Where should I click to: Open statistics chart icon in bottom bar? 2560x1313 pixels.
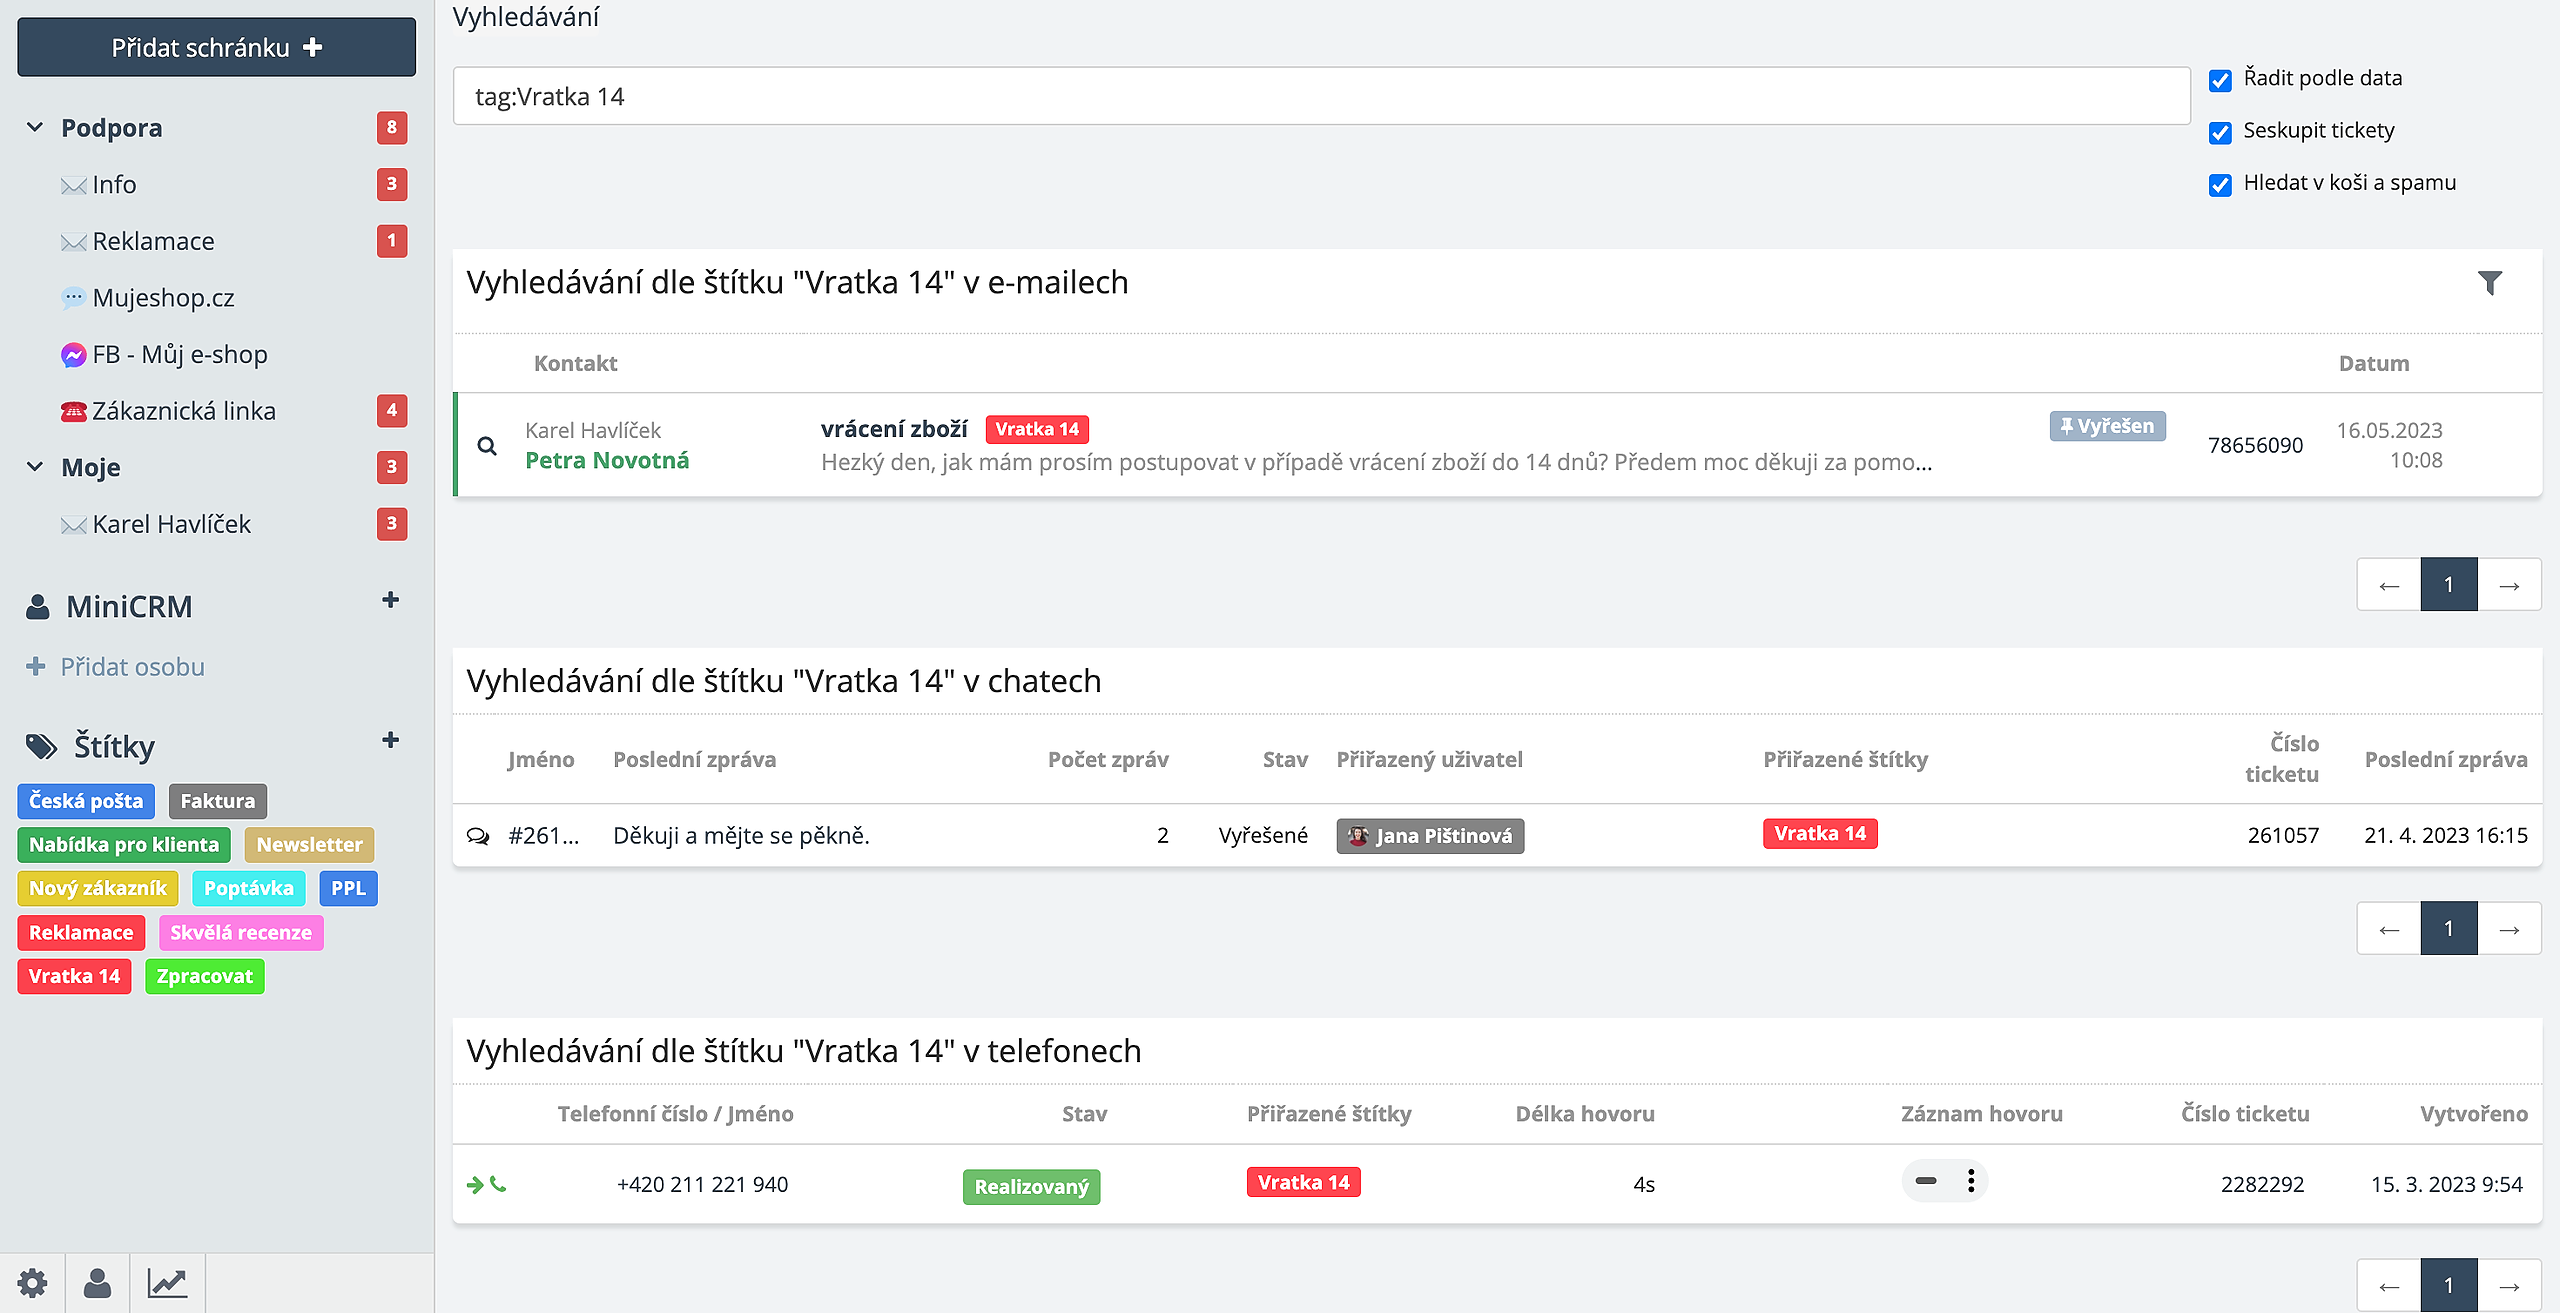click(x=167, y=1283)
